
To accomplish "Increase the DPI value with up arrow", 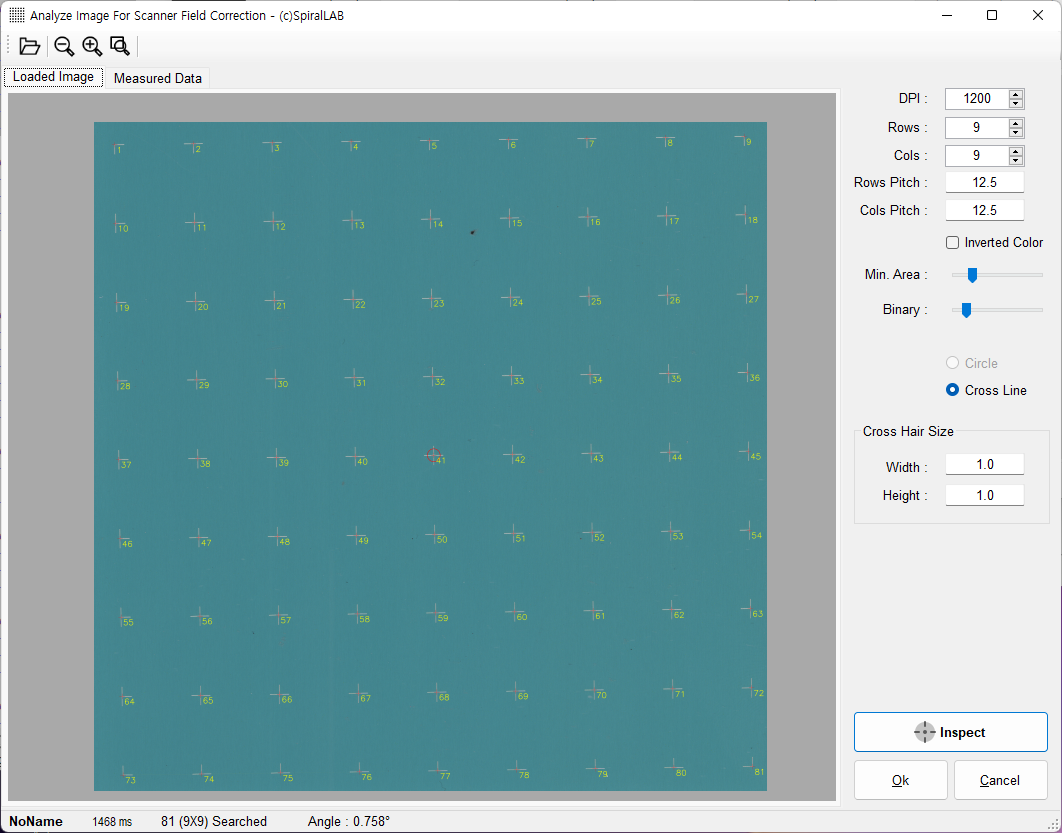I will tap(1015, 94).
